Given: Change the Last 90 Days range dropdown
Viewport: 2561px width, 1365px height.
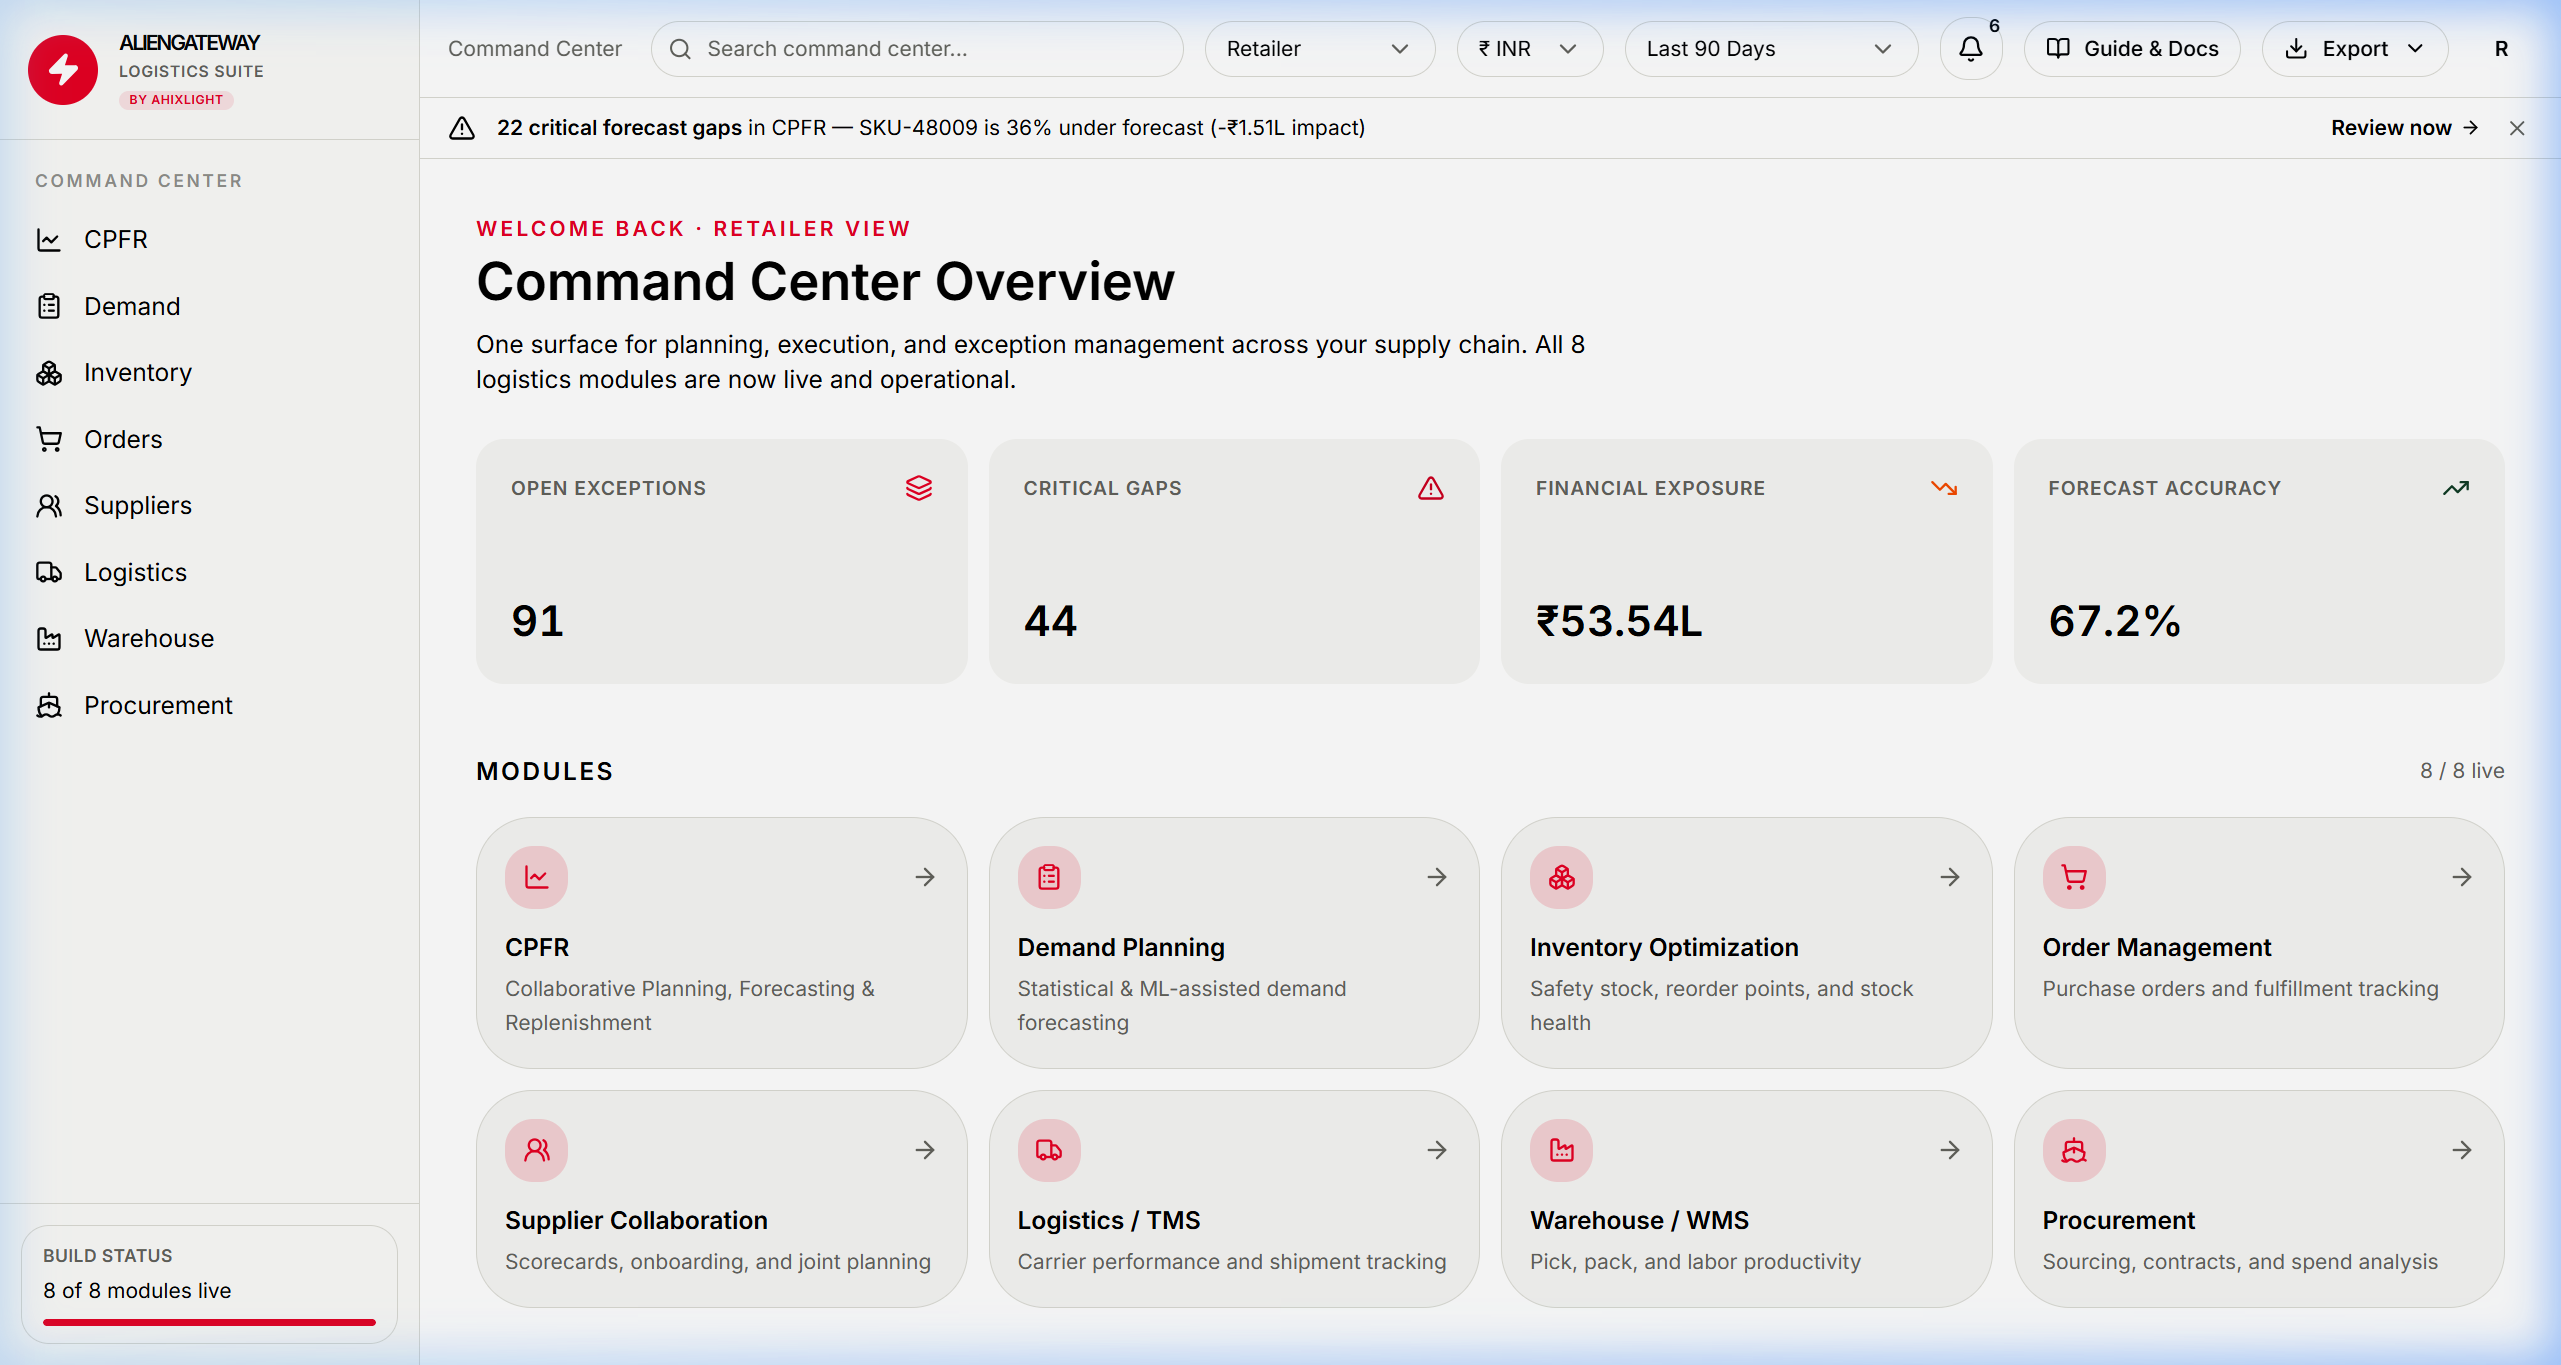Looking at the screenshot, I should tap(1771, 49).
